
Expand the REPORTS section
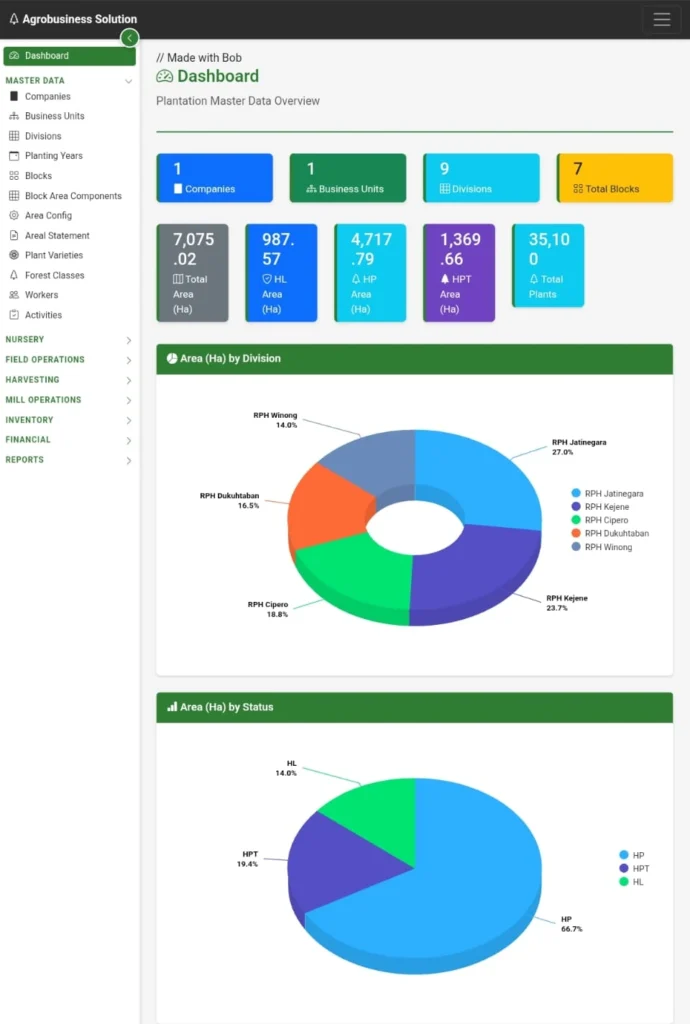pyautogui.click(x=69, y=460)
